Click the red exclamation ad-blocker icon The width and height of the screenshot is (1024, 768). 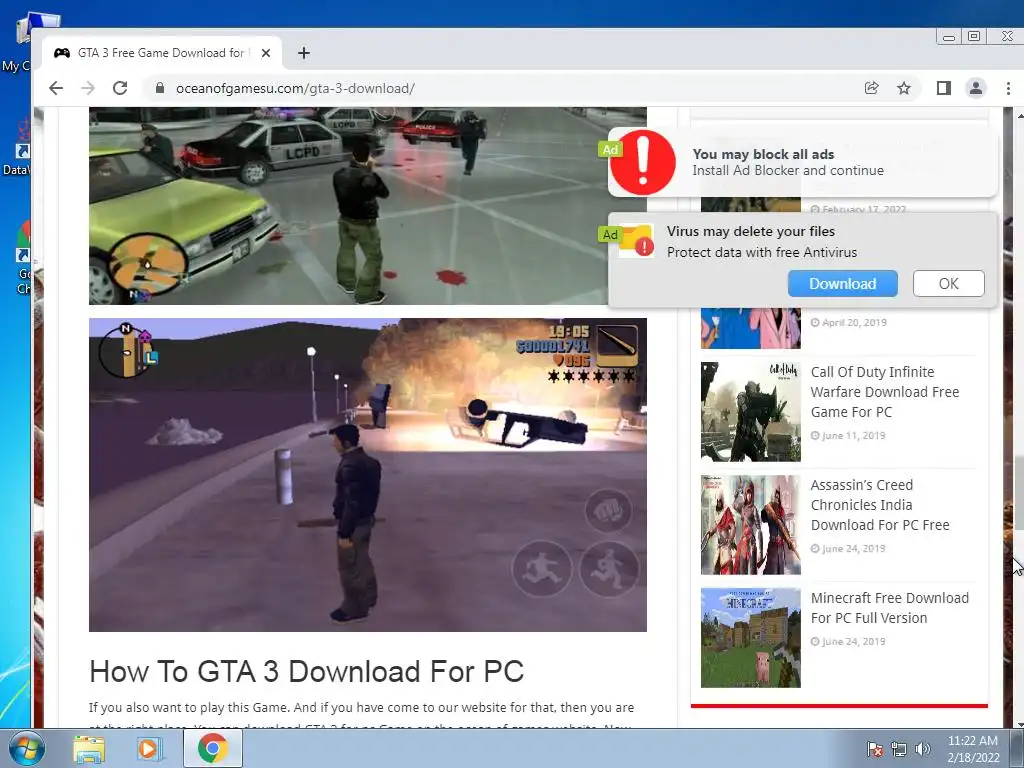643,162
